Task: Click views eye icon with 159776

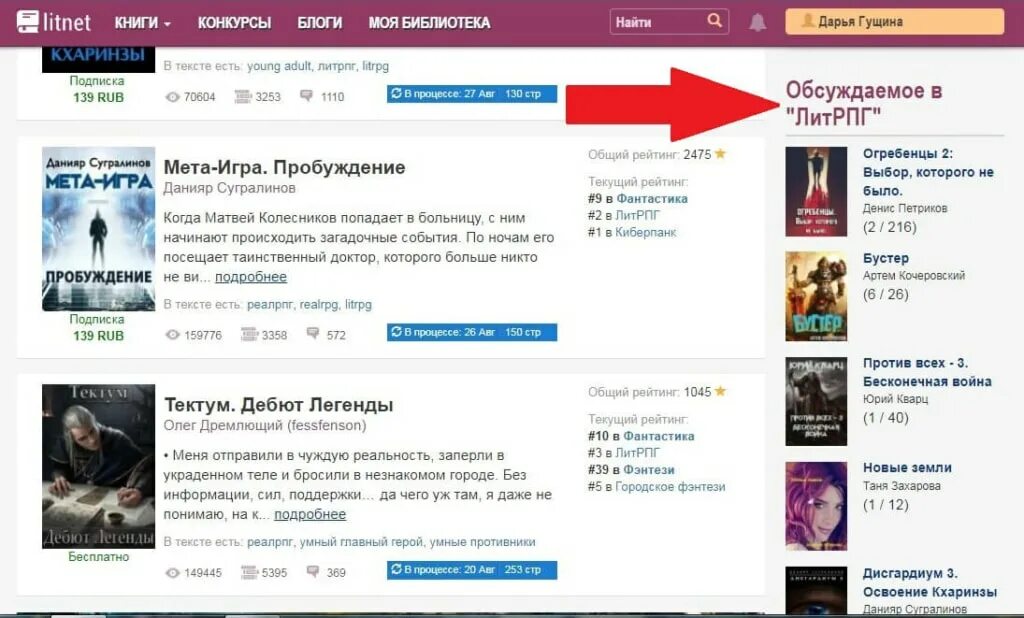Action: (x=172, y=334)
